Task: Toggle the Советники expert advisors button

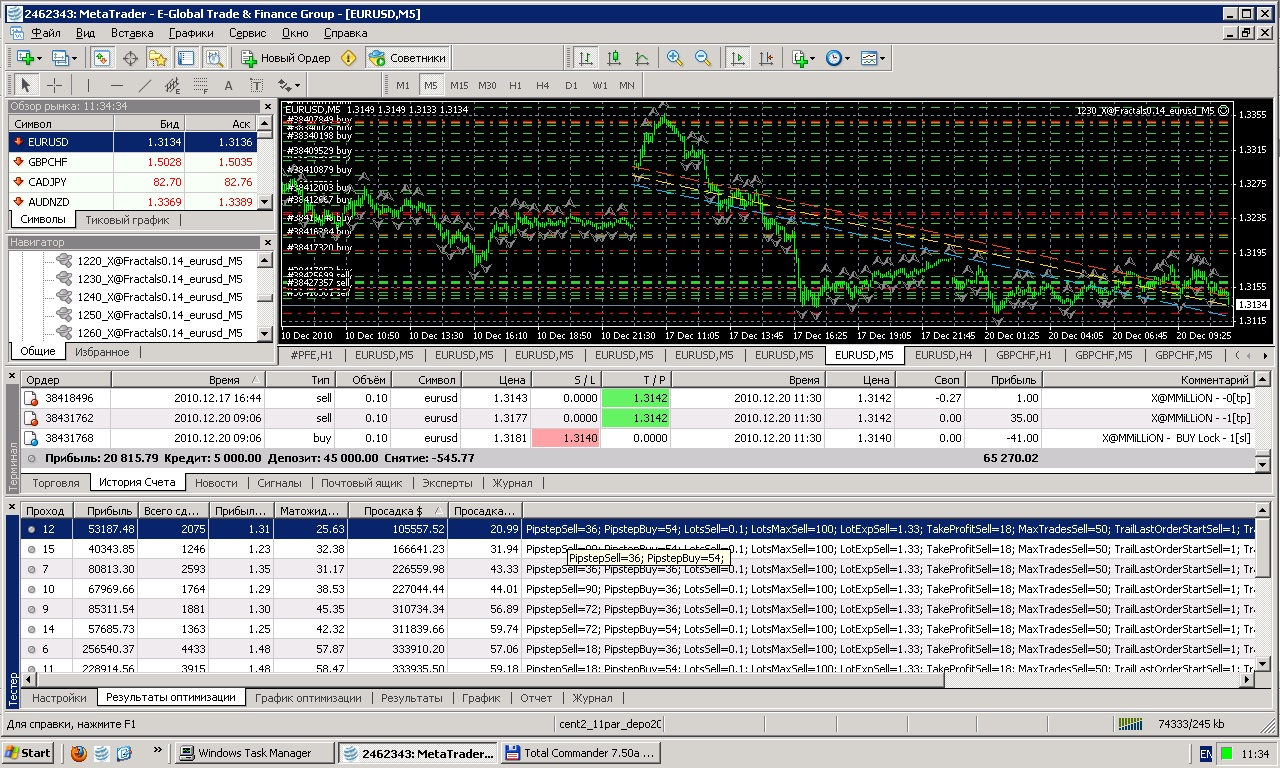Action: (x=407, y=58)
